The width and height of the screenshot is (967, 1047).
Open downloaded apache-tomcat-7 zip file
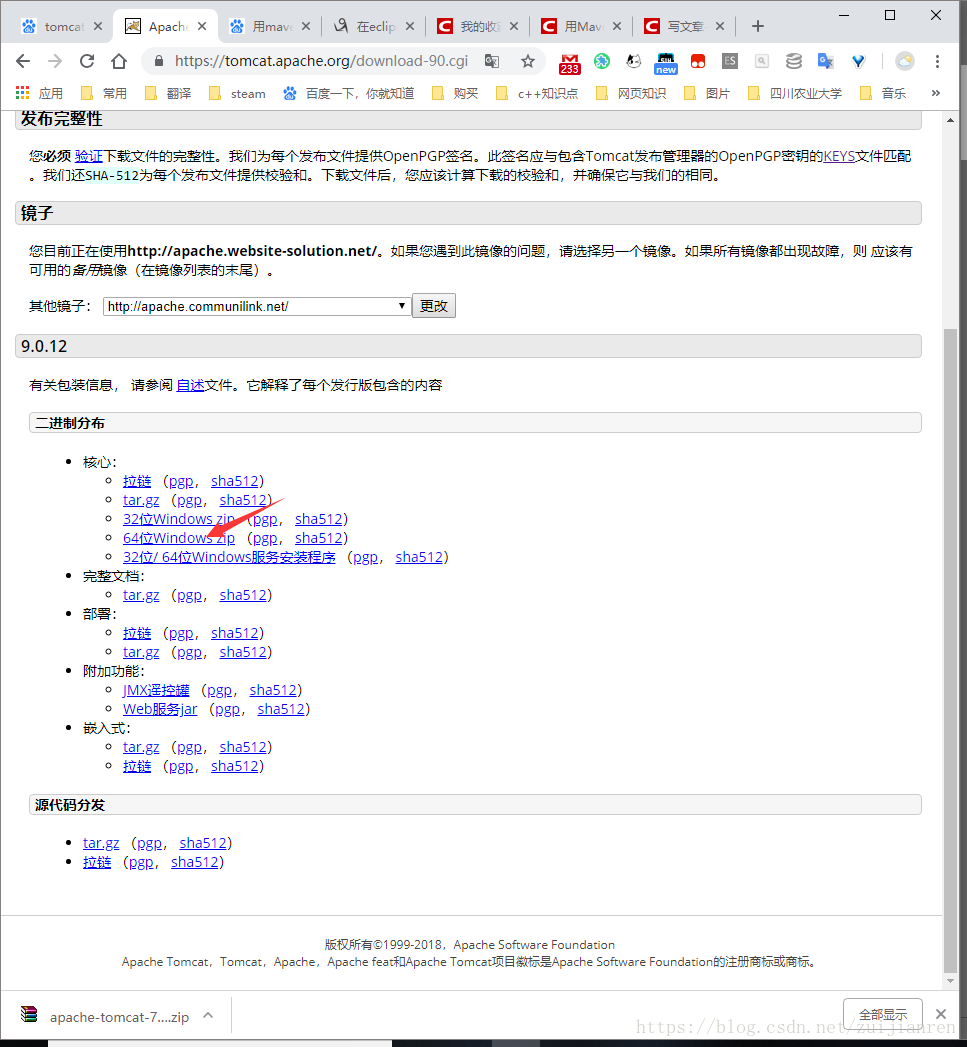click(x=106, y=1016)
